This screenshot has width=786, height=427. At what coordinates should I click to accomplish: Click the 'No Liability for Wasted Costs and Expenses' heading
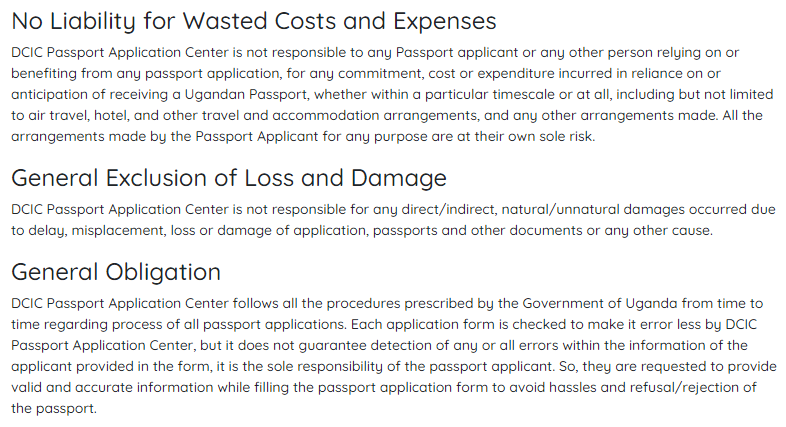(x=254, y=22)
